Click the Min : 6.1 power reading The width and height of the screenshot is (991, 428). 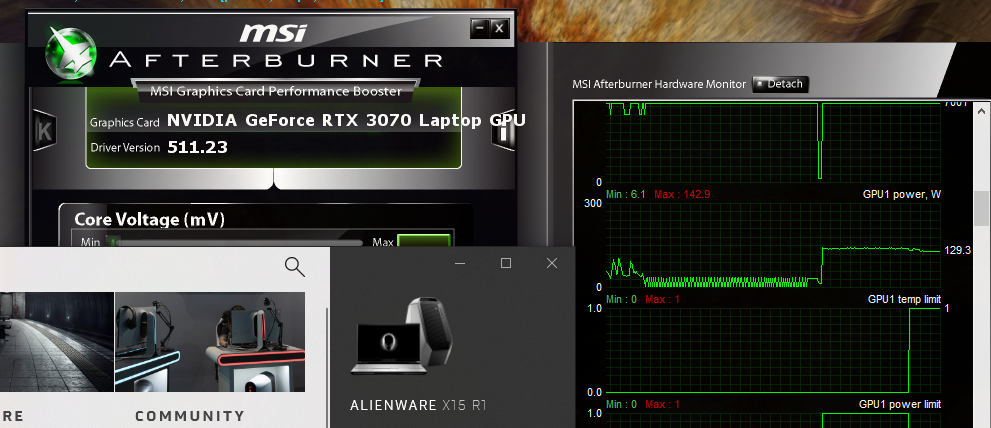[x=626, y=194]
